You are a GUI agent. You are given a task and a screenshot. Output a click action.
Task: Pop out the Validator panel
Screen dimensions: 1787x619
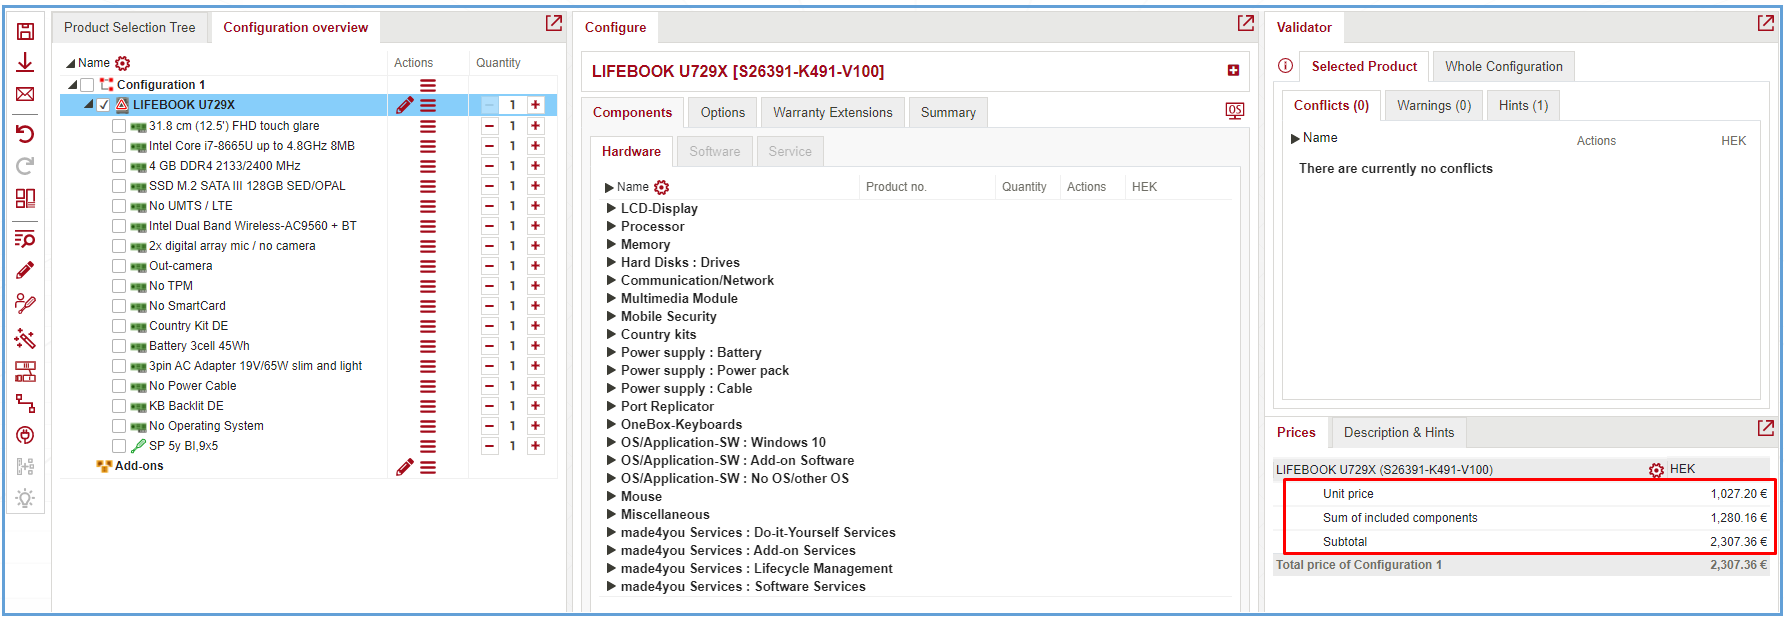(x=1766, y=23)
